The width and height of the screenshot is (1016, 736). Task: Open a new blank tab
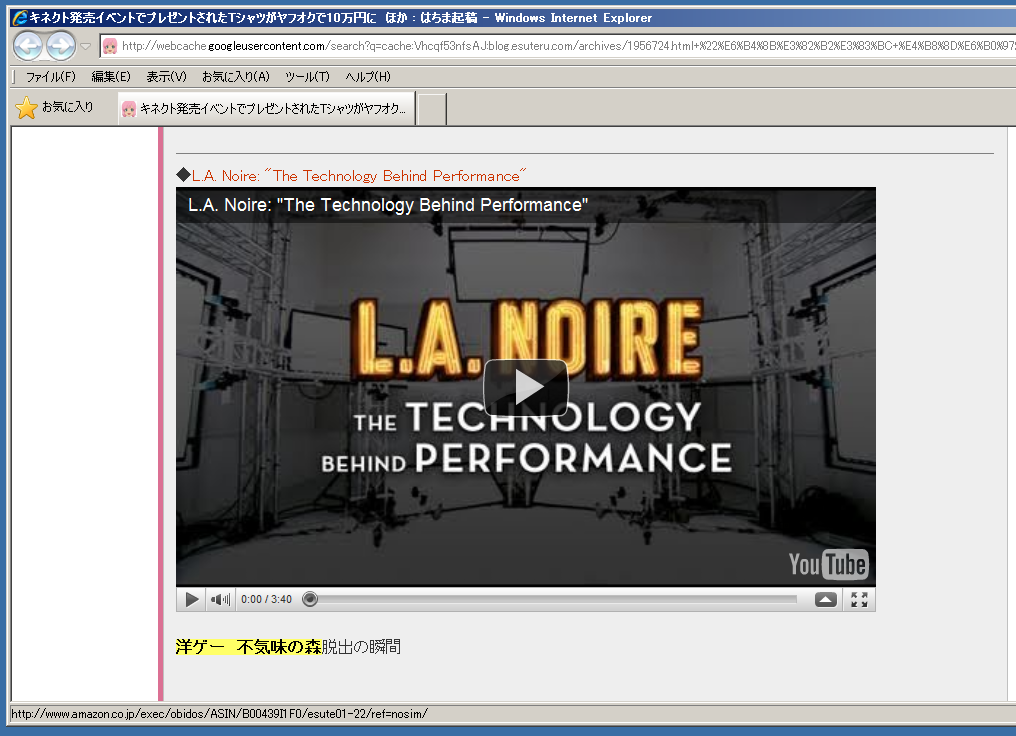tap(432, 109)
